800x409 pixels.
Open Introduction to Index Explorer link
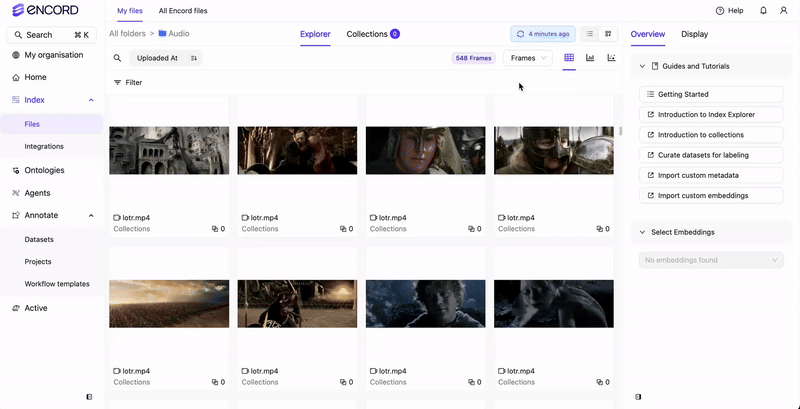[x=711, y=115]
